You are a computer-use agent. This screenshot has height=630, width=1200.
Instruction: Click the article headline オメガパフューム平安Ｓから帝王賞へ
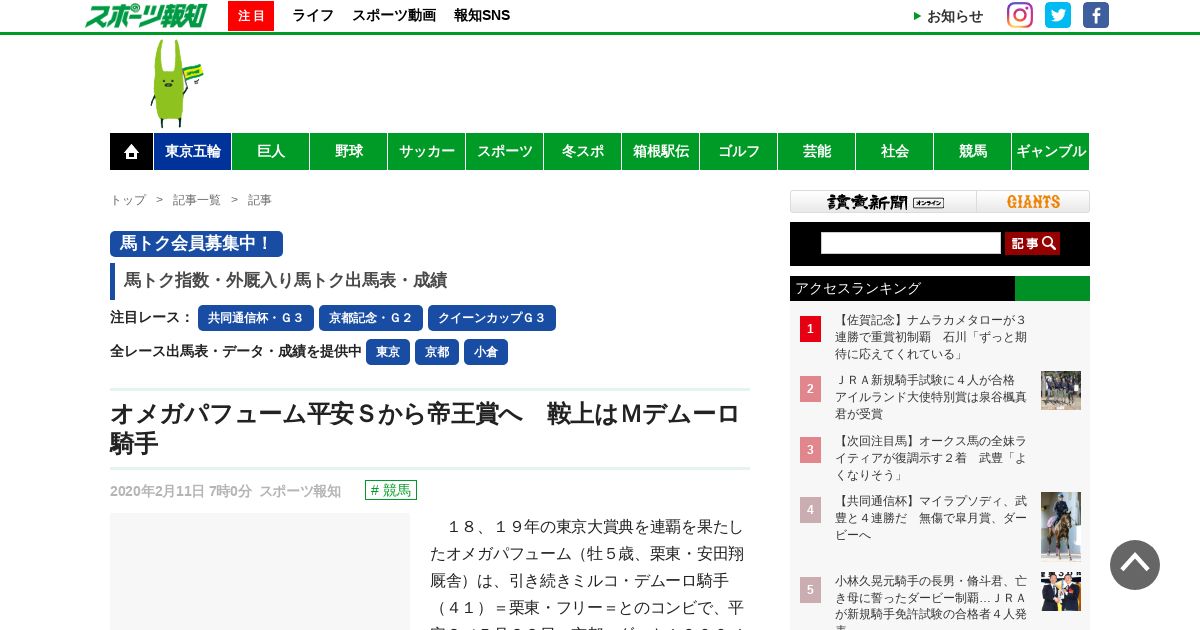[x=425, y=428]
